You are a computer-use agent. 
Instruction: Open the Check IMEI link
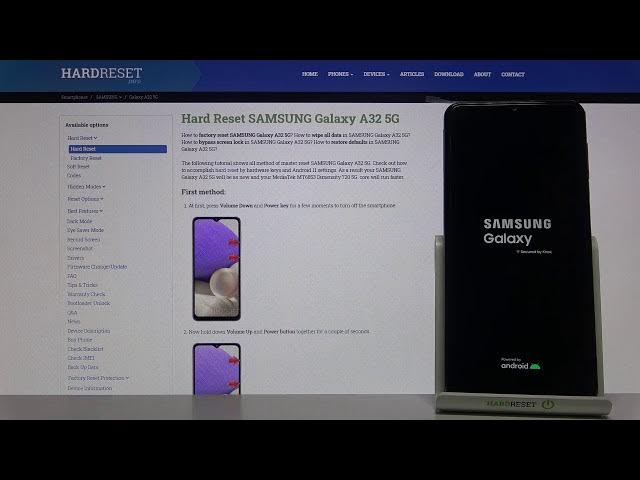coord(81,358)
